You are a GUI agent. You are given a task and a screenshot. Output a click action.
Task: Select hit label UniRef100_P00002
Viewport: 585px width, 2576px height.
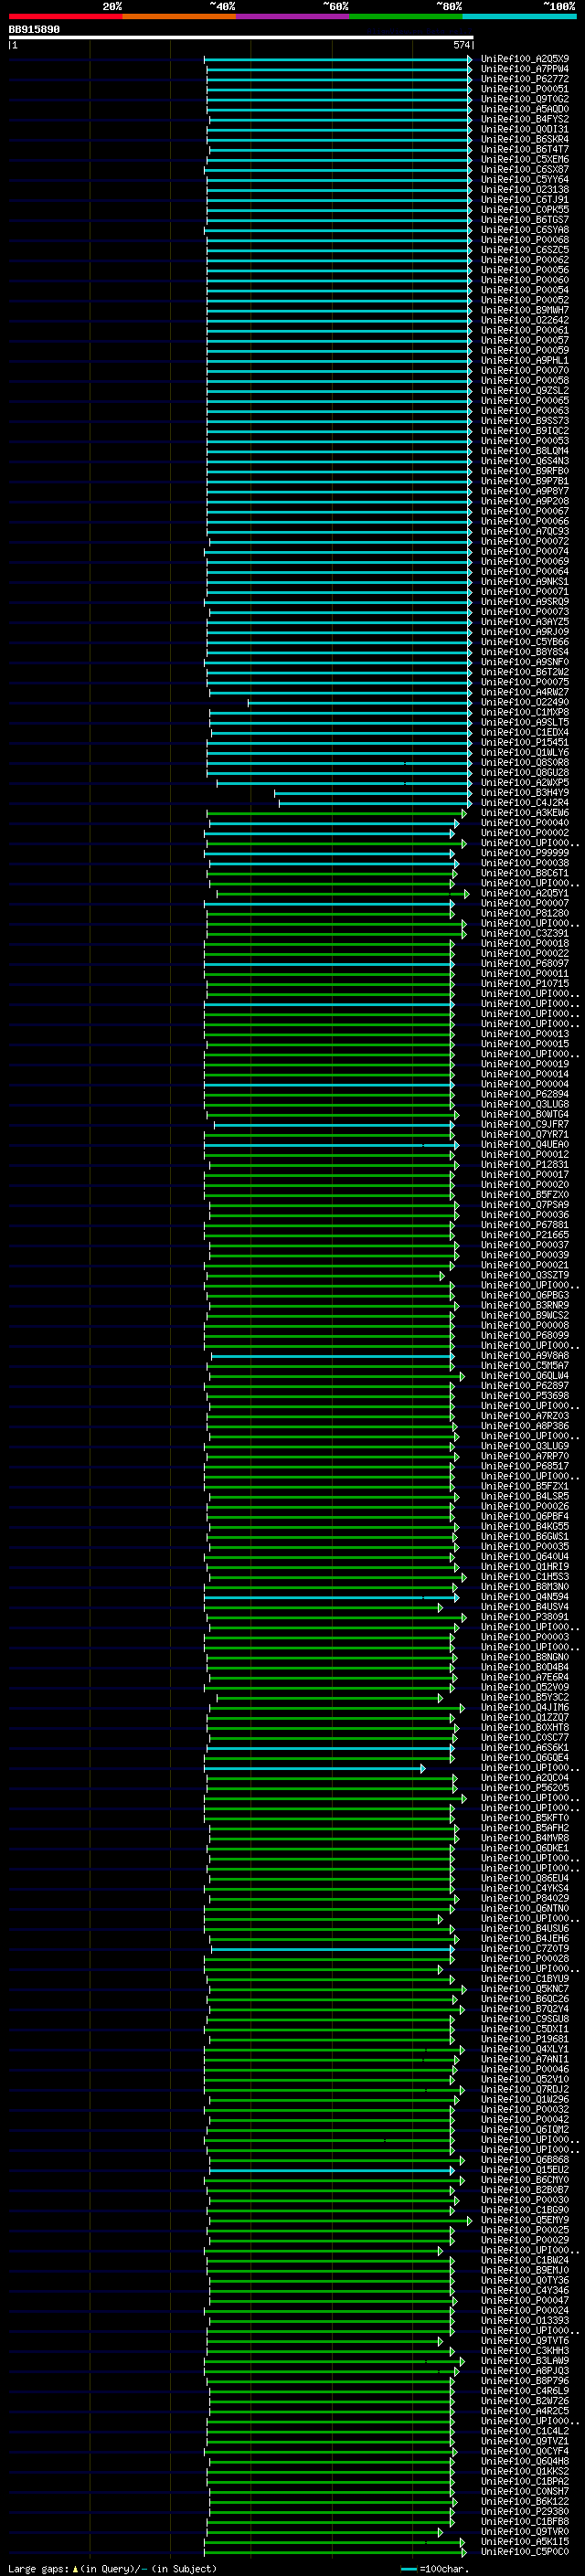525,833
